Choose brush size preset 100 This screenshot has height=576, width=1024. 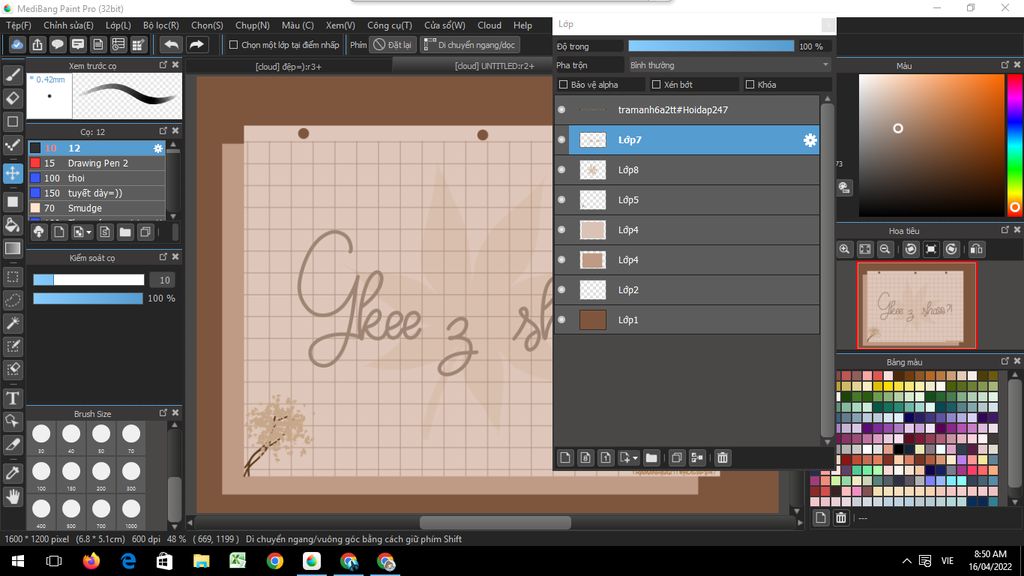click(41, 473)
